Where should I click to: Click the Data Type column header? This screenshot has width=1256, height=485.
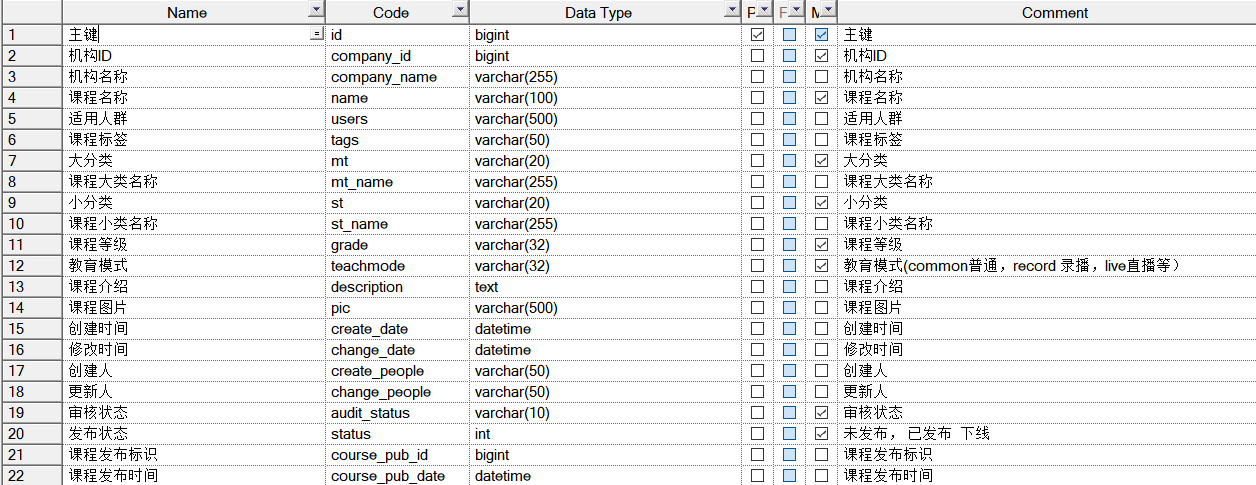(598, 12)
